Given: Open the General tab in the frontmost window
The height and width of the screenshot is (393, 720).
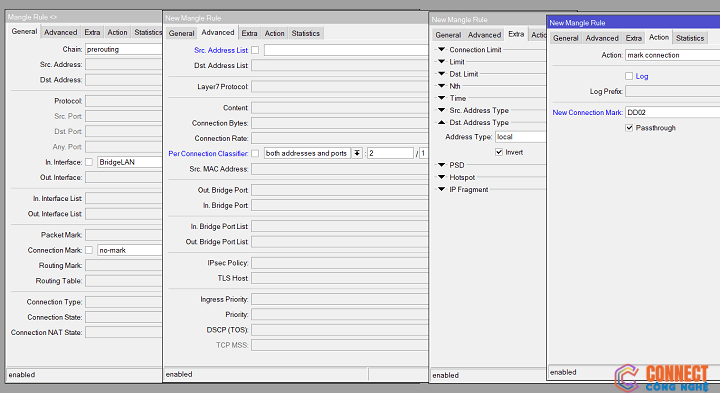Looking at the screenshot, I should pyautogui.click(x=565, y=38).
